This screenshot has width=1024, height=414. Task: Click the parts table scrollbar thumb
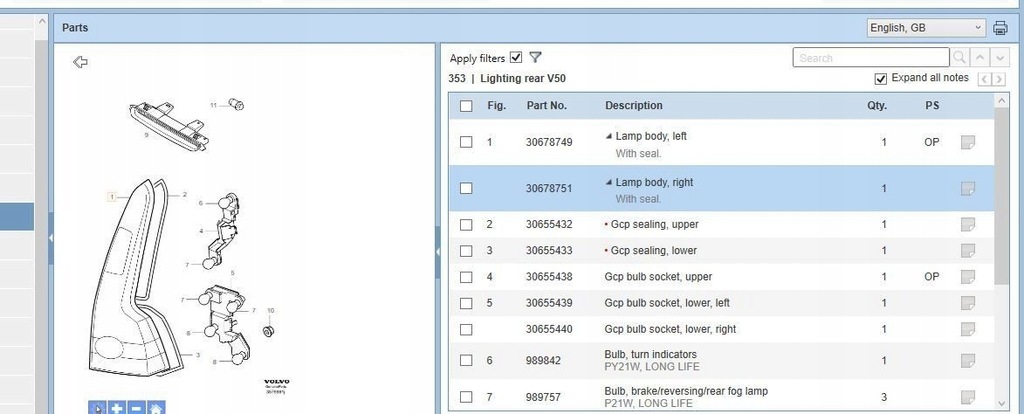point(1002,196)
